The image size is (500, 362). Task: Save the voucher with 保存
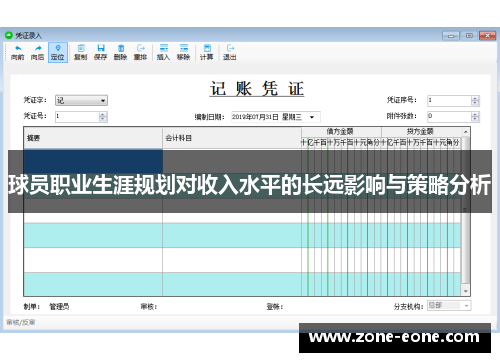pos(100,53)
